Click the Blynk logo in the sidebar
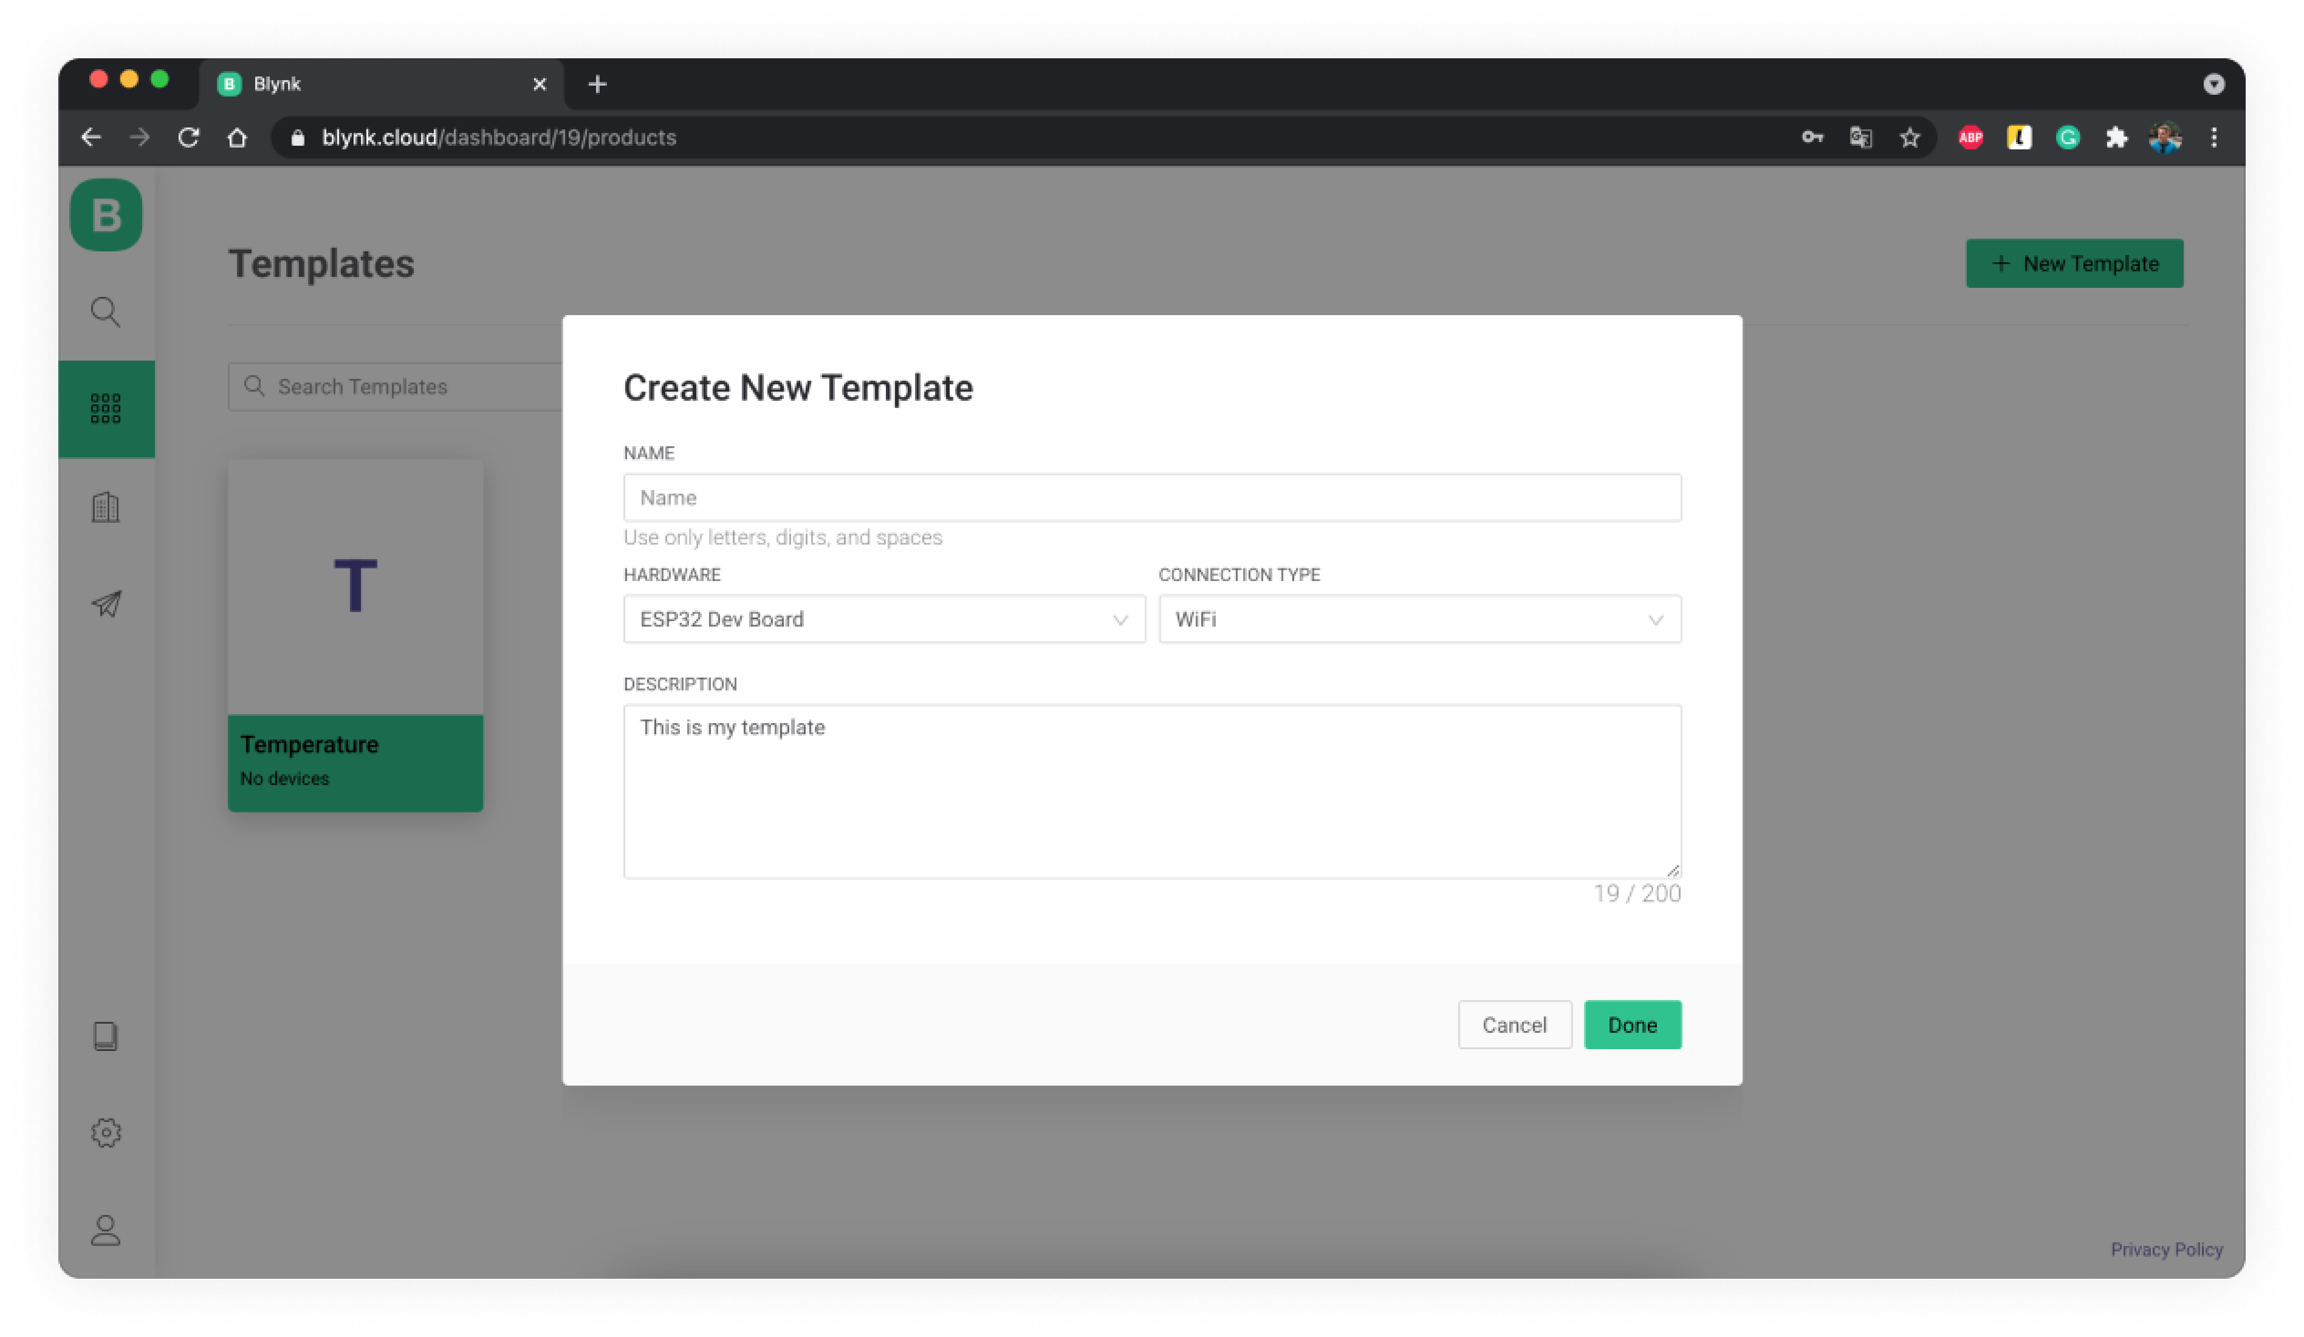Image resolution: width=2304 pixels, height=1337 pixels. tap(106, 215)
